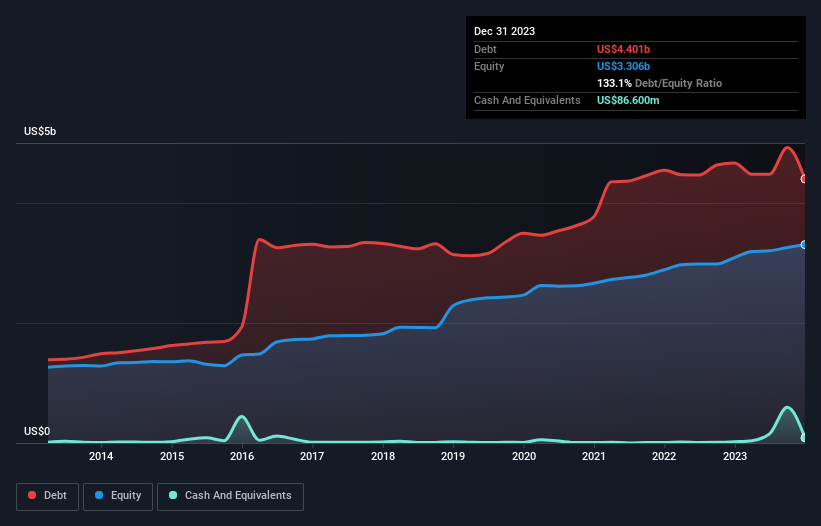Viewport: 821px width, 526px height.
Task: Click the 2014 x-axis label
Action: click(101, 456)
